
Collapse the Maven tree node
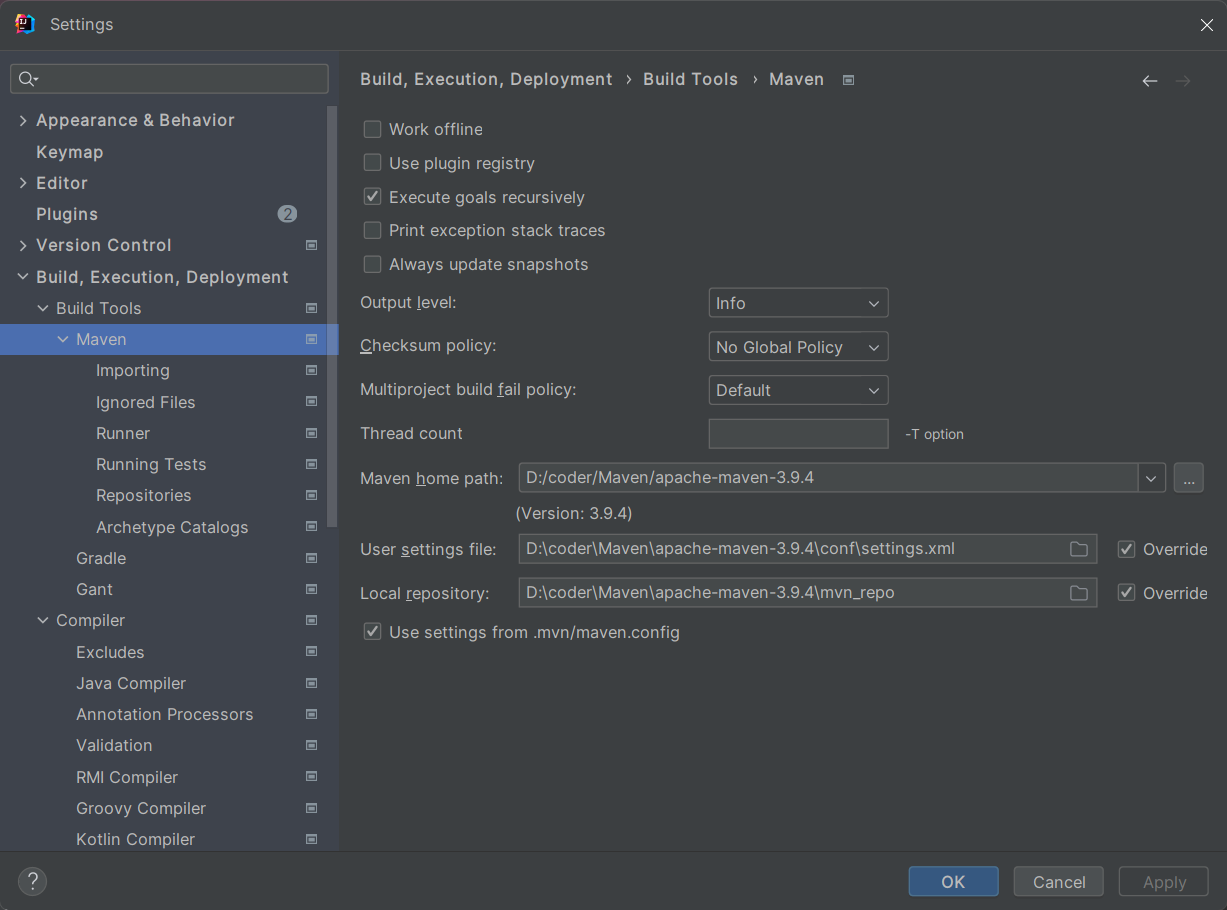(x=63, y=340)
